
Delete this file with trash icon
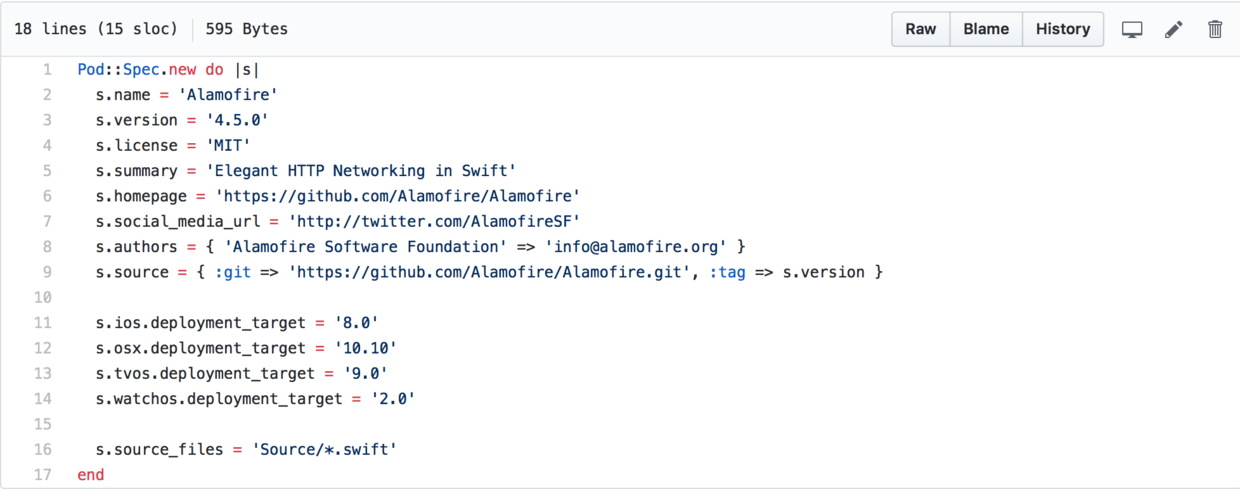1215,29
